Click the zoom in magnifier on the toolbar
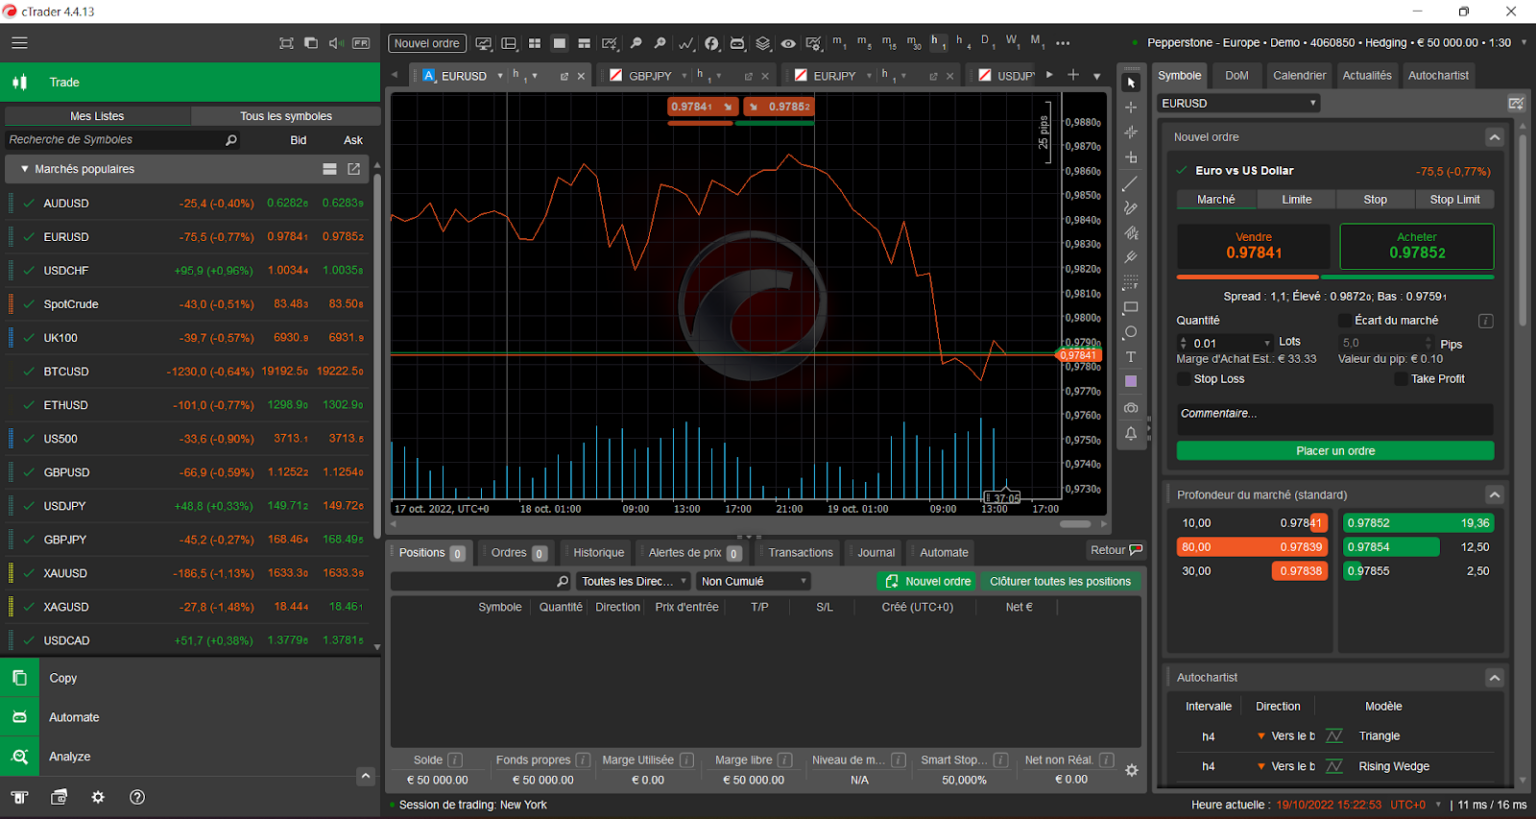This screenshot has width=1536, height=819. click(661, 44)
